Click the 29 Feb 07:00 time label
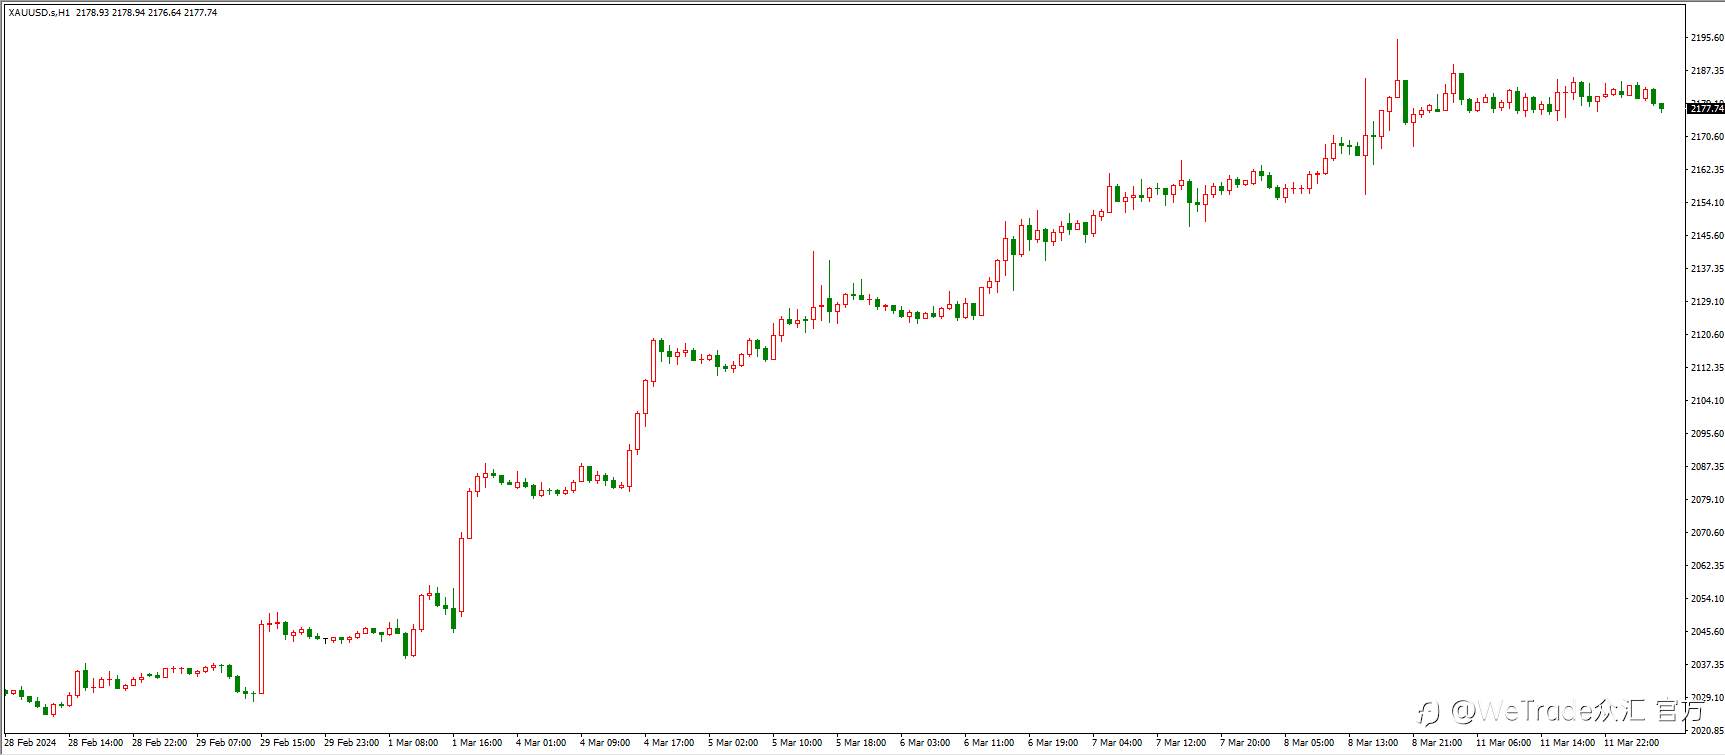The image size is (1725, 756). point(224,743)
